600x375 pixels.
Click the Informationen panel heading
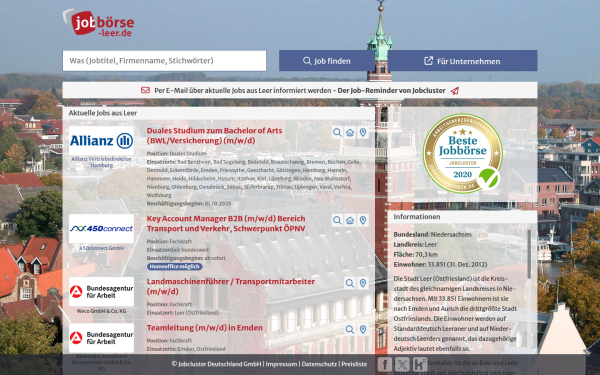(x=417, y=217)
